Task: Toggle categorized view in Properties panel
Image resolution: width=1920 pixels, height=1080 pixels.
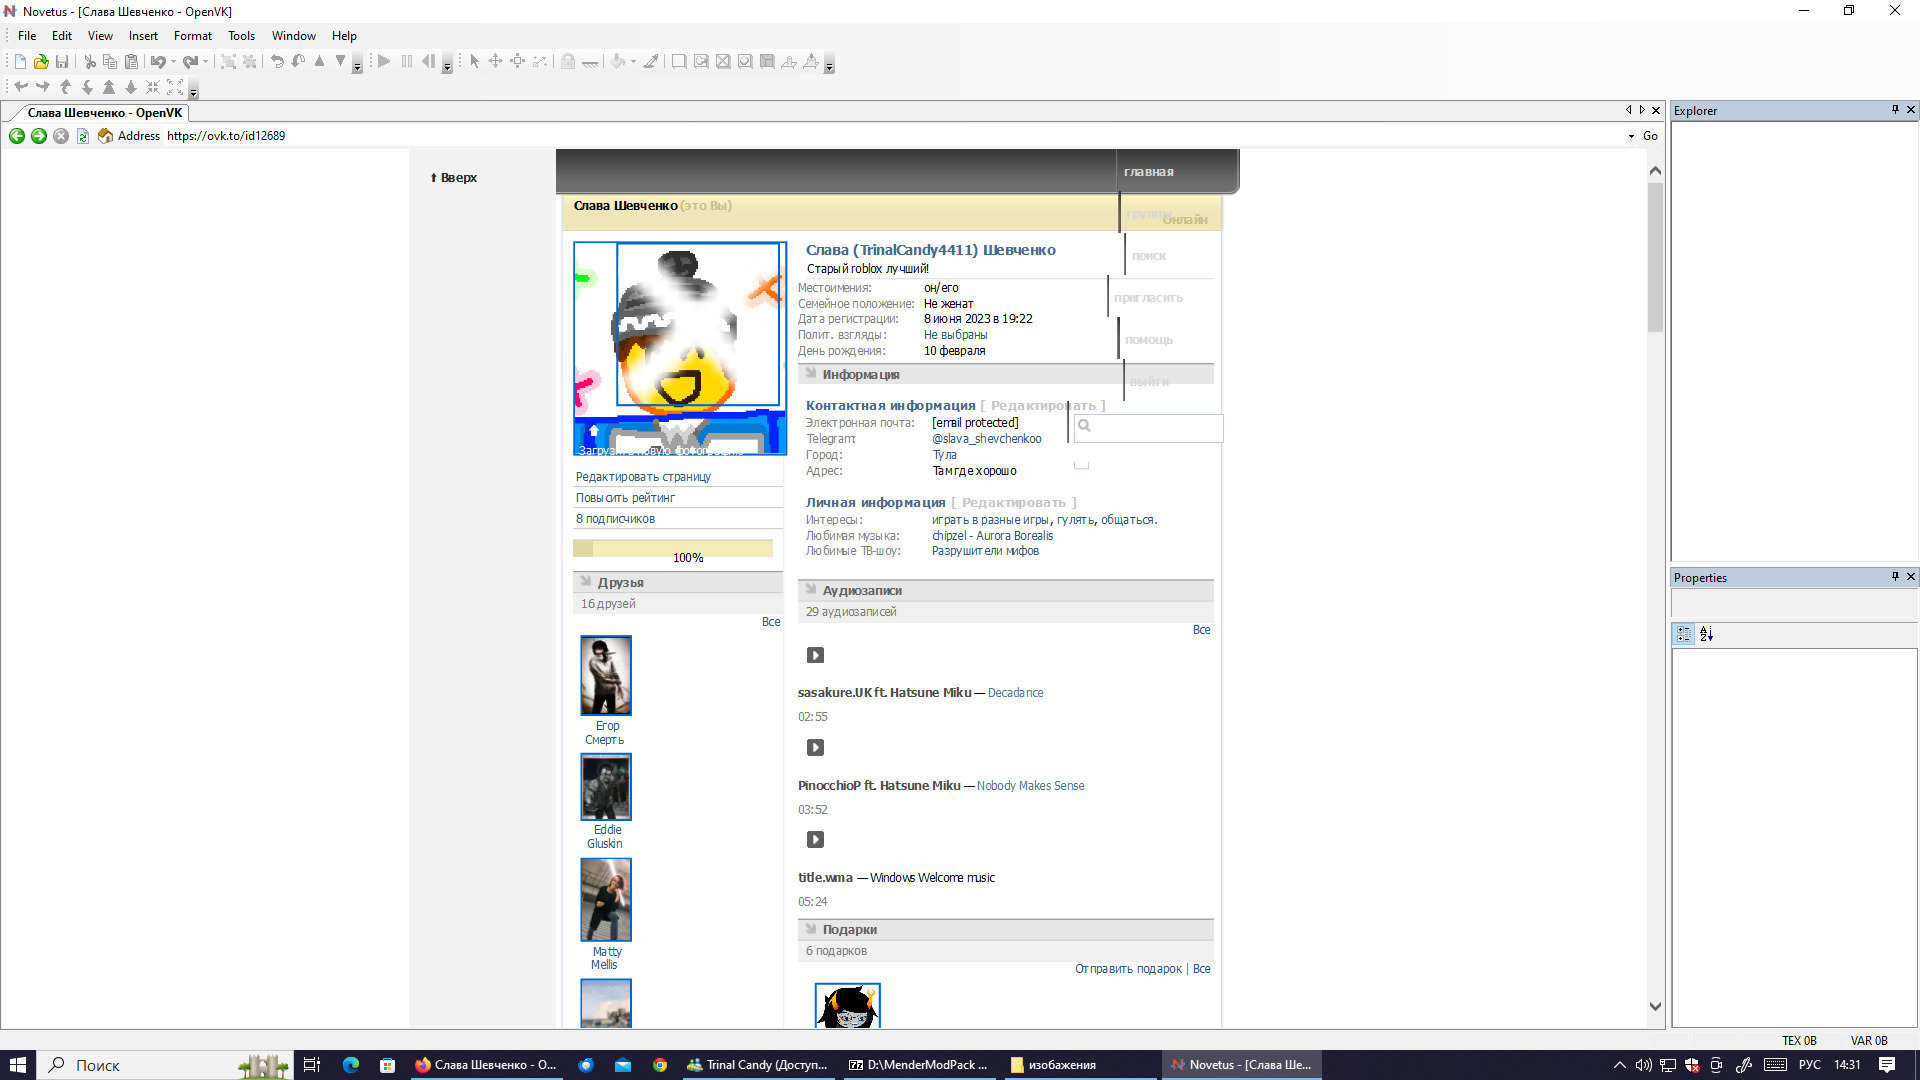Action: (1684, 634)
